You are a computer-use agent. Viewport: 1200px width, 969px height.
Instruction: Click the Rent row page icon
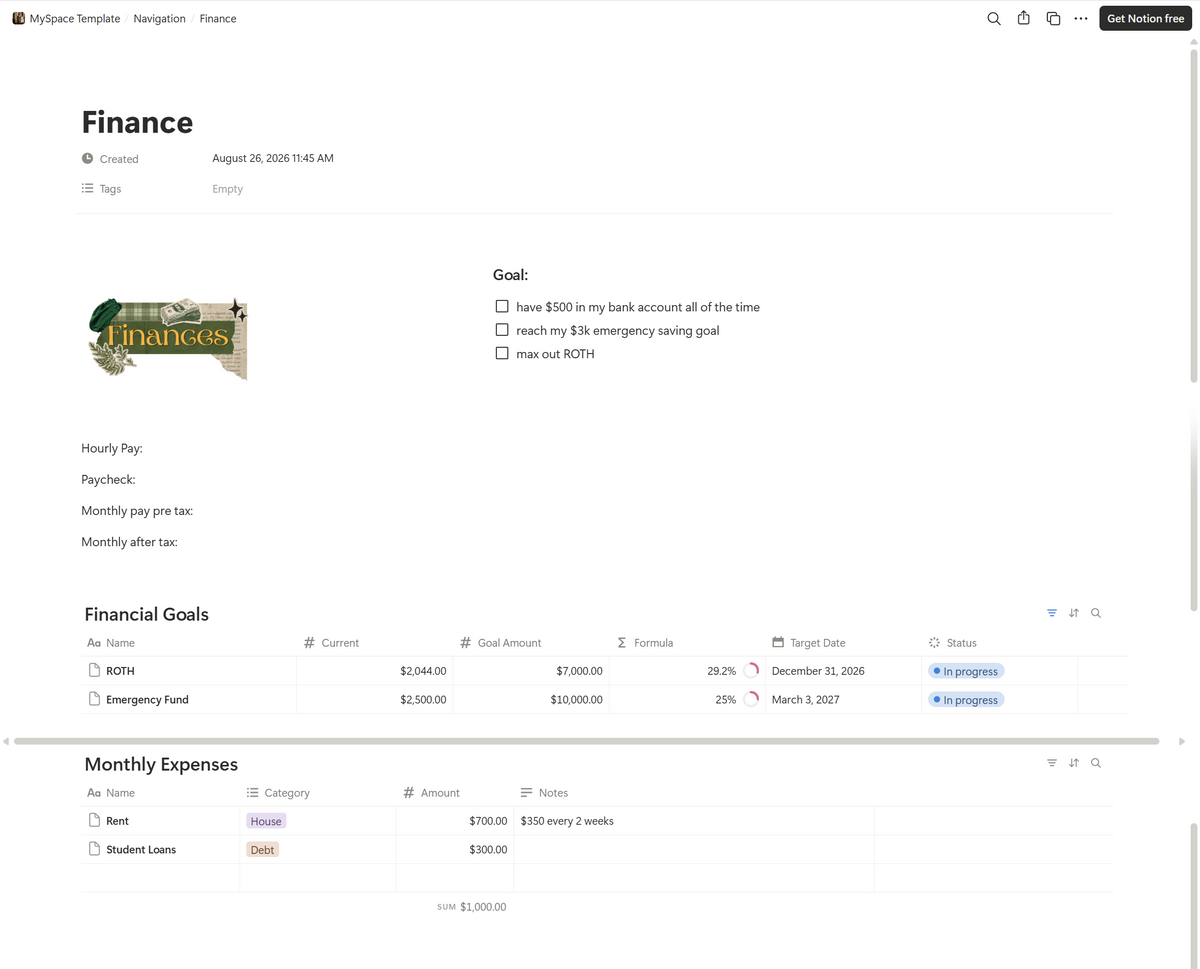[94, 820]
